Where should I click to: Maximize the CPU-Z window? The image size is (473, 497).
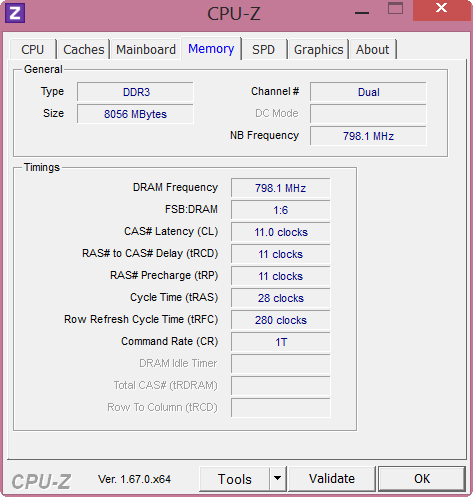(x=396, y=9)
